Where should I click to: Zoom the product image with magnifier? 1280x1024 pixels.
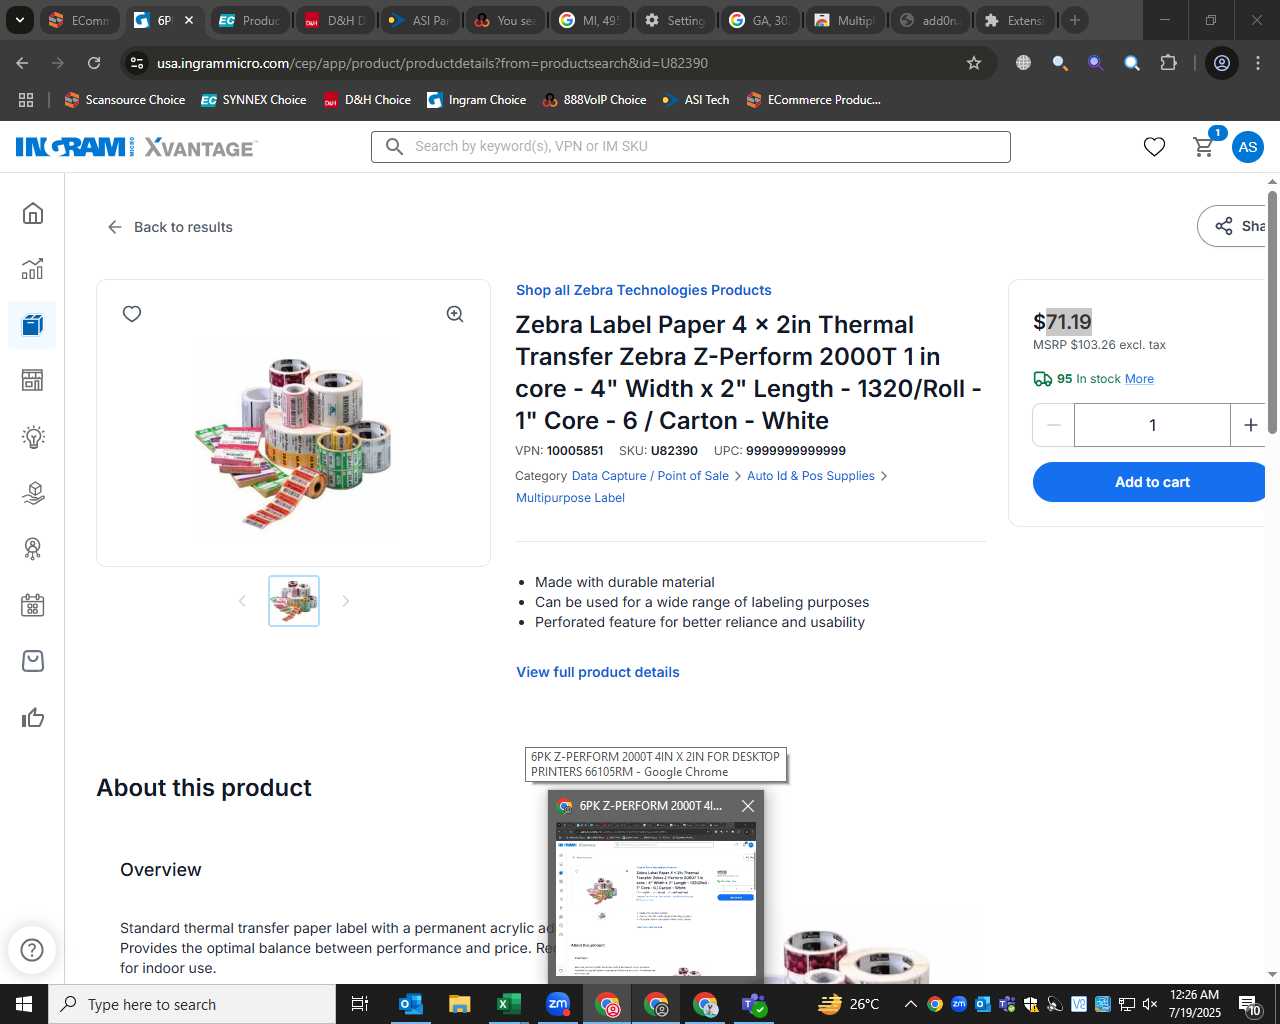(x=455, y=314)
